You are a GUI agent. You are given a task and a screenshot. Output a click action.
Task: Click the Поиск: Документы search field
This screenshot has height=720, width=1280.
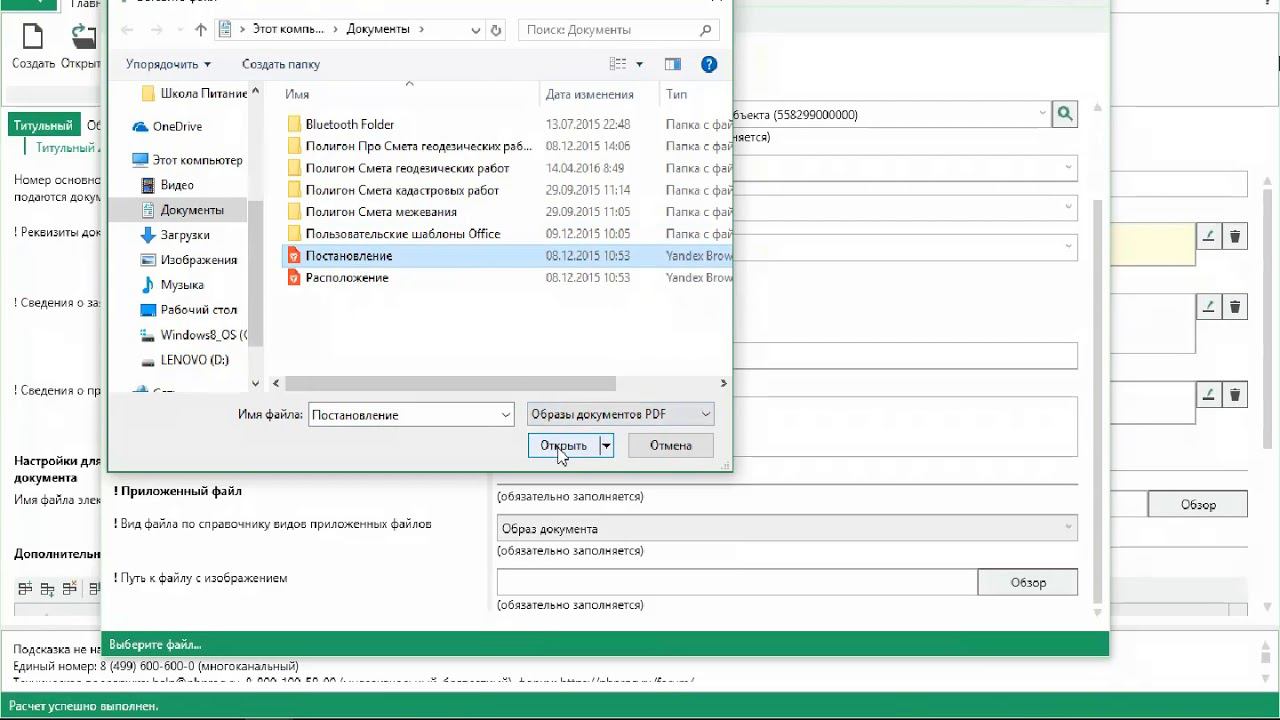point(610,30)
